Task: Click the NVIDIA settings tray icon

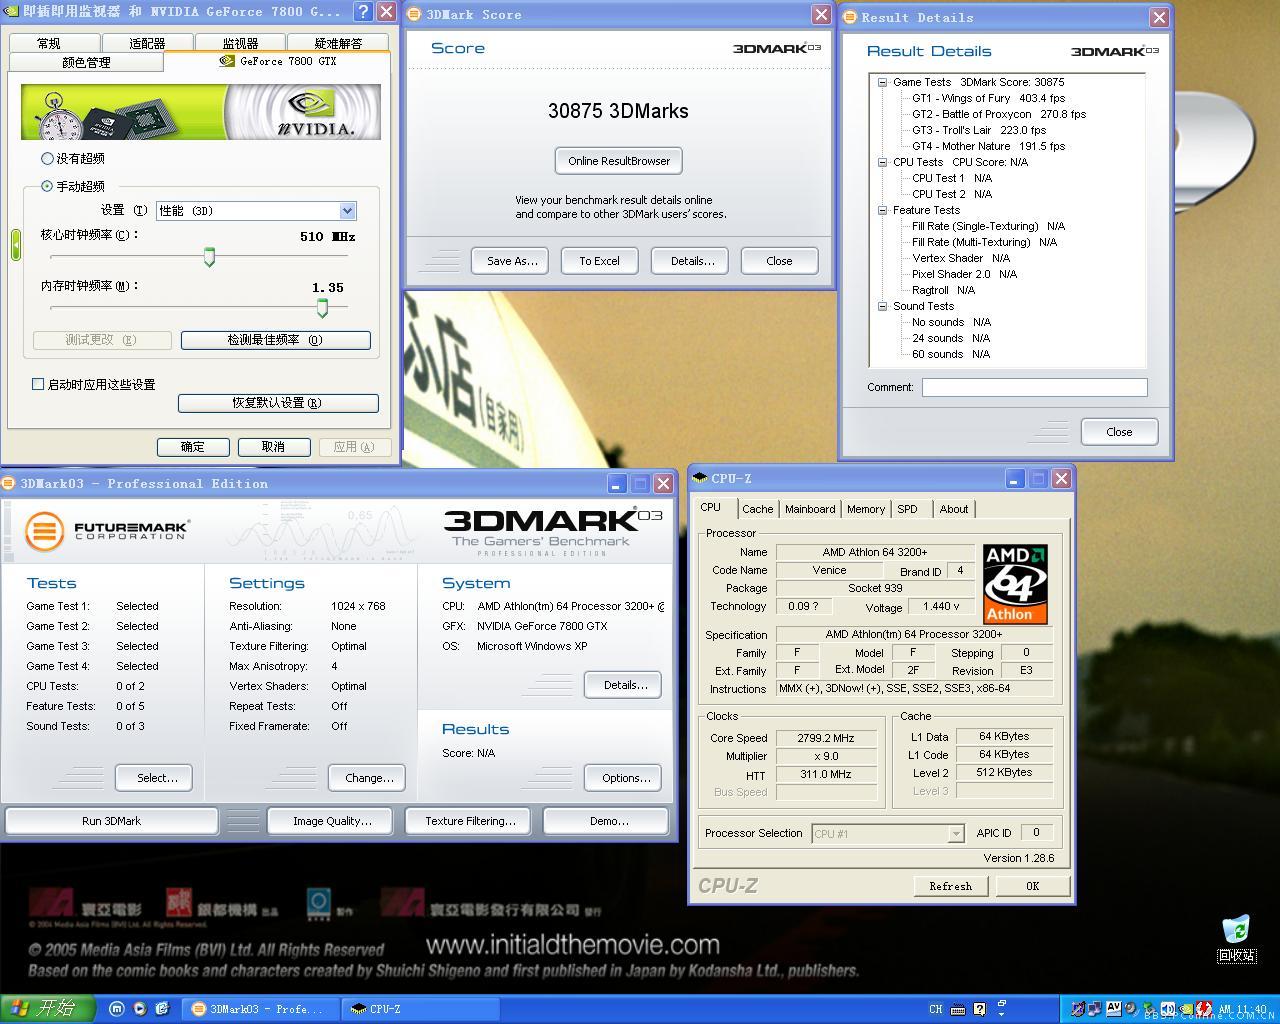Action: click(x=1186, y=1009)
